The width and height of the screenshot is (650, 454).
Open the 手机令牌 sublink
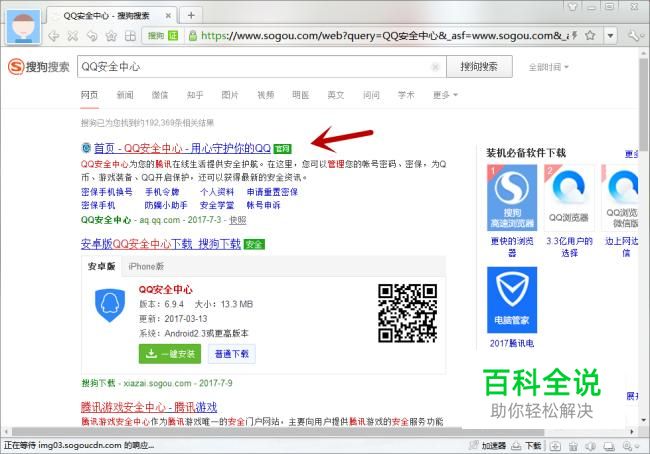(x=162, y=192)
